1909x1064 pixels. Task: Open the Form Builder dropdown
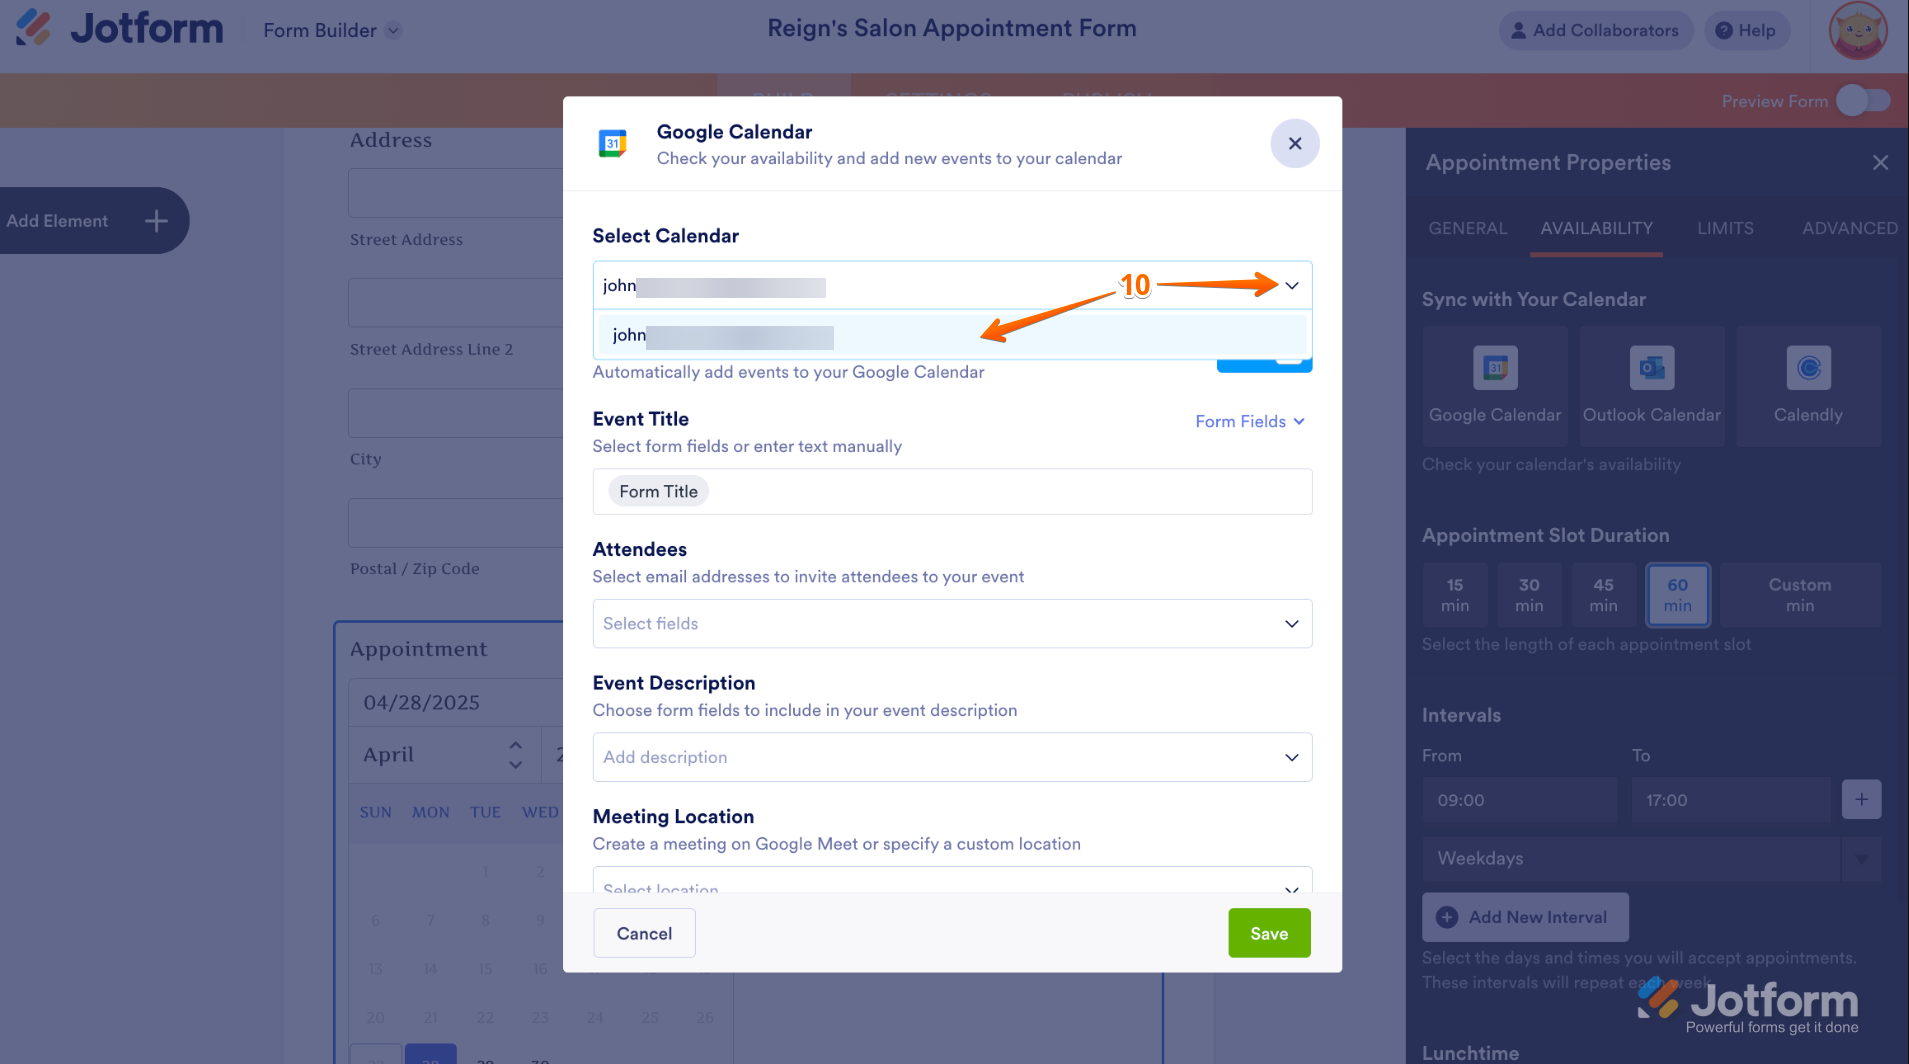coord(332,31)
